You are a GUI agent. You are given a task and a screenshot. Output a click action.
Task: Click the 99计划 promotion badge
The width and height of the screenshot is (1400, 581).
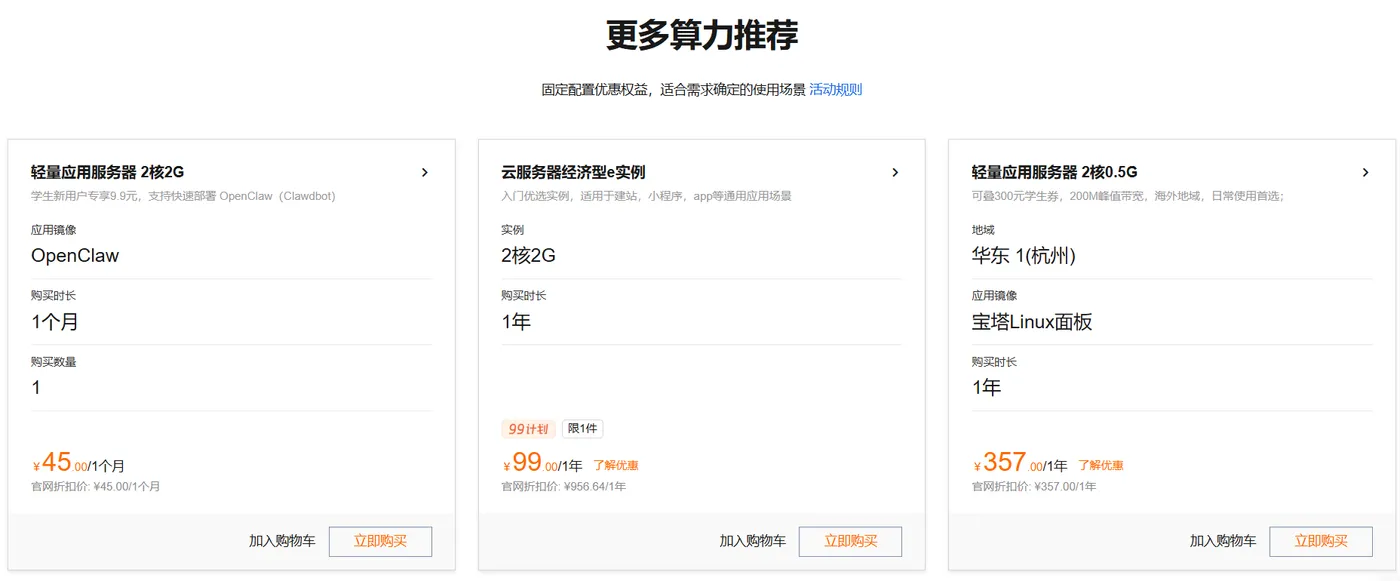528,429
